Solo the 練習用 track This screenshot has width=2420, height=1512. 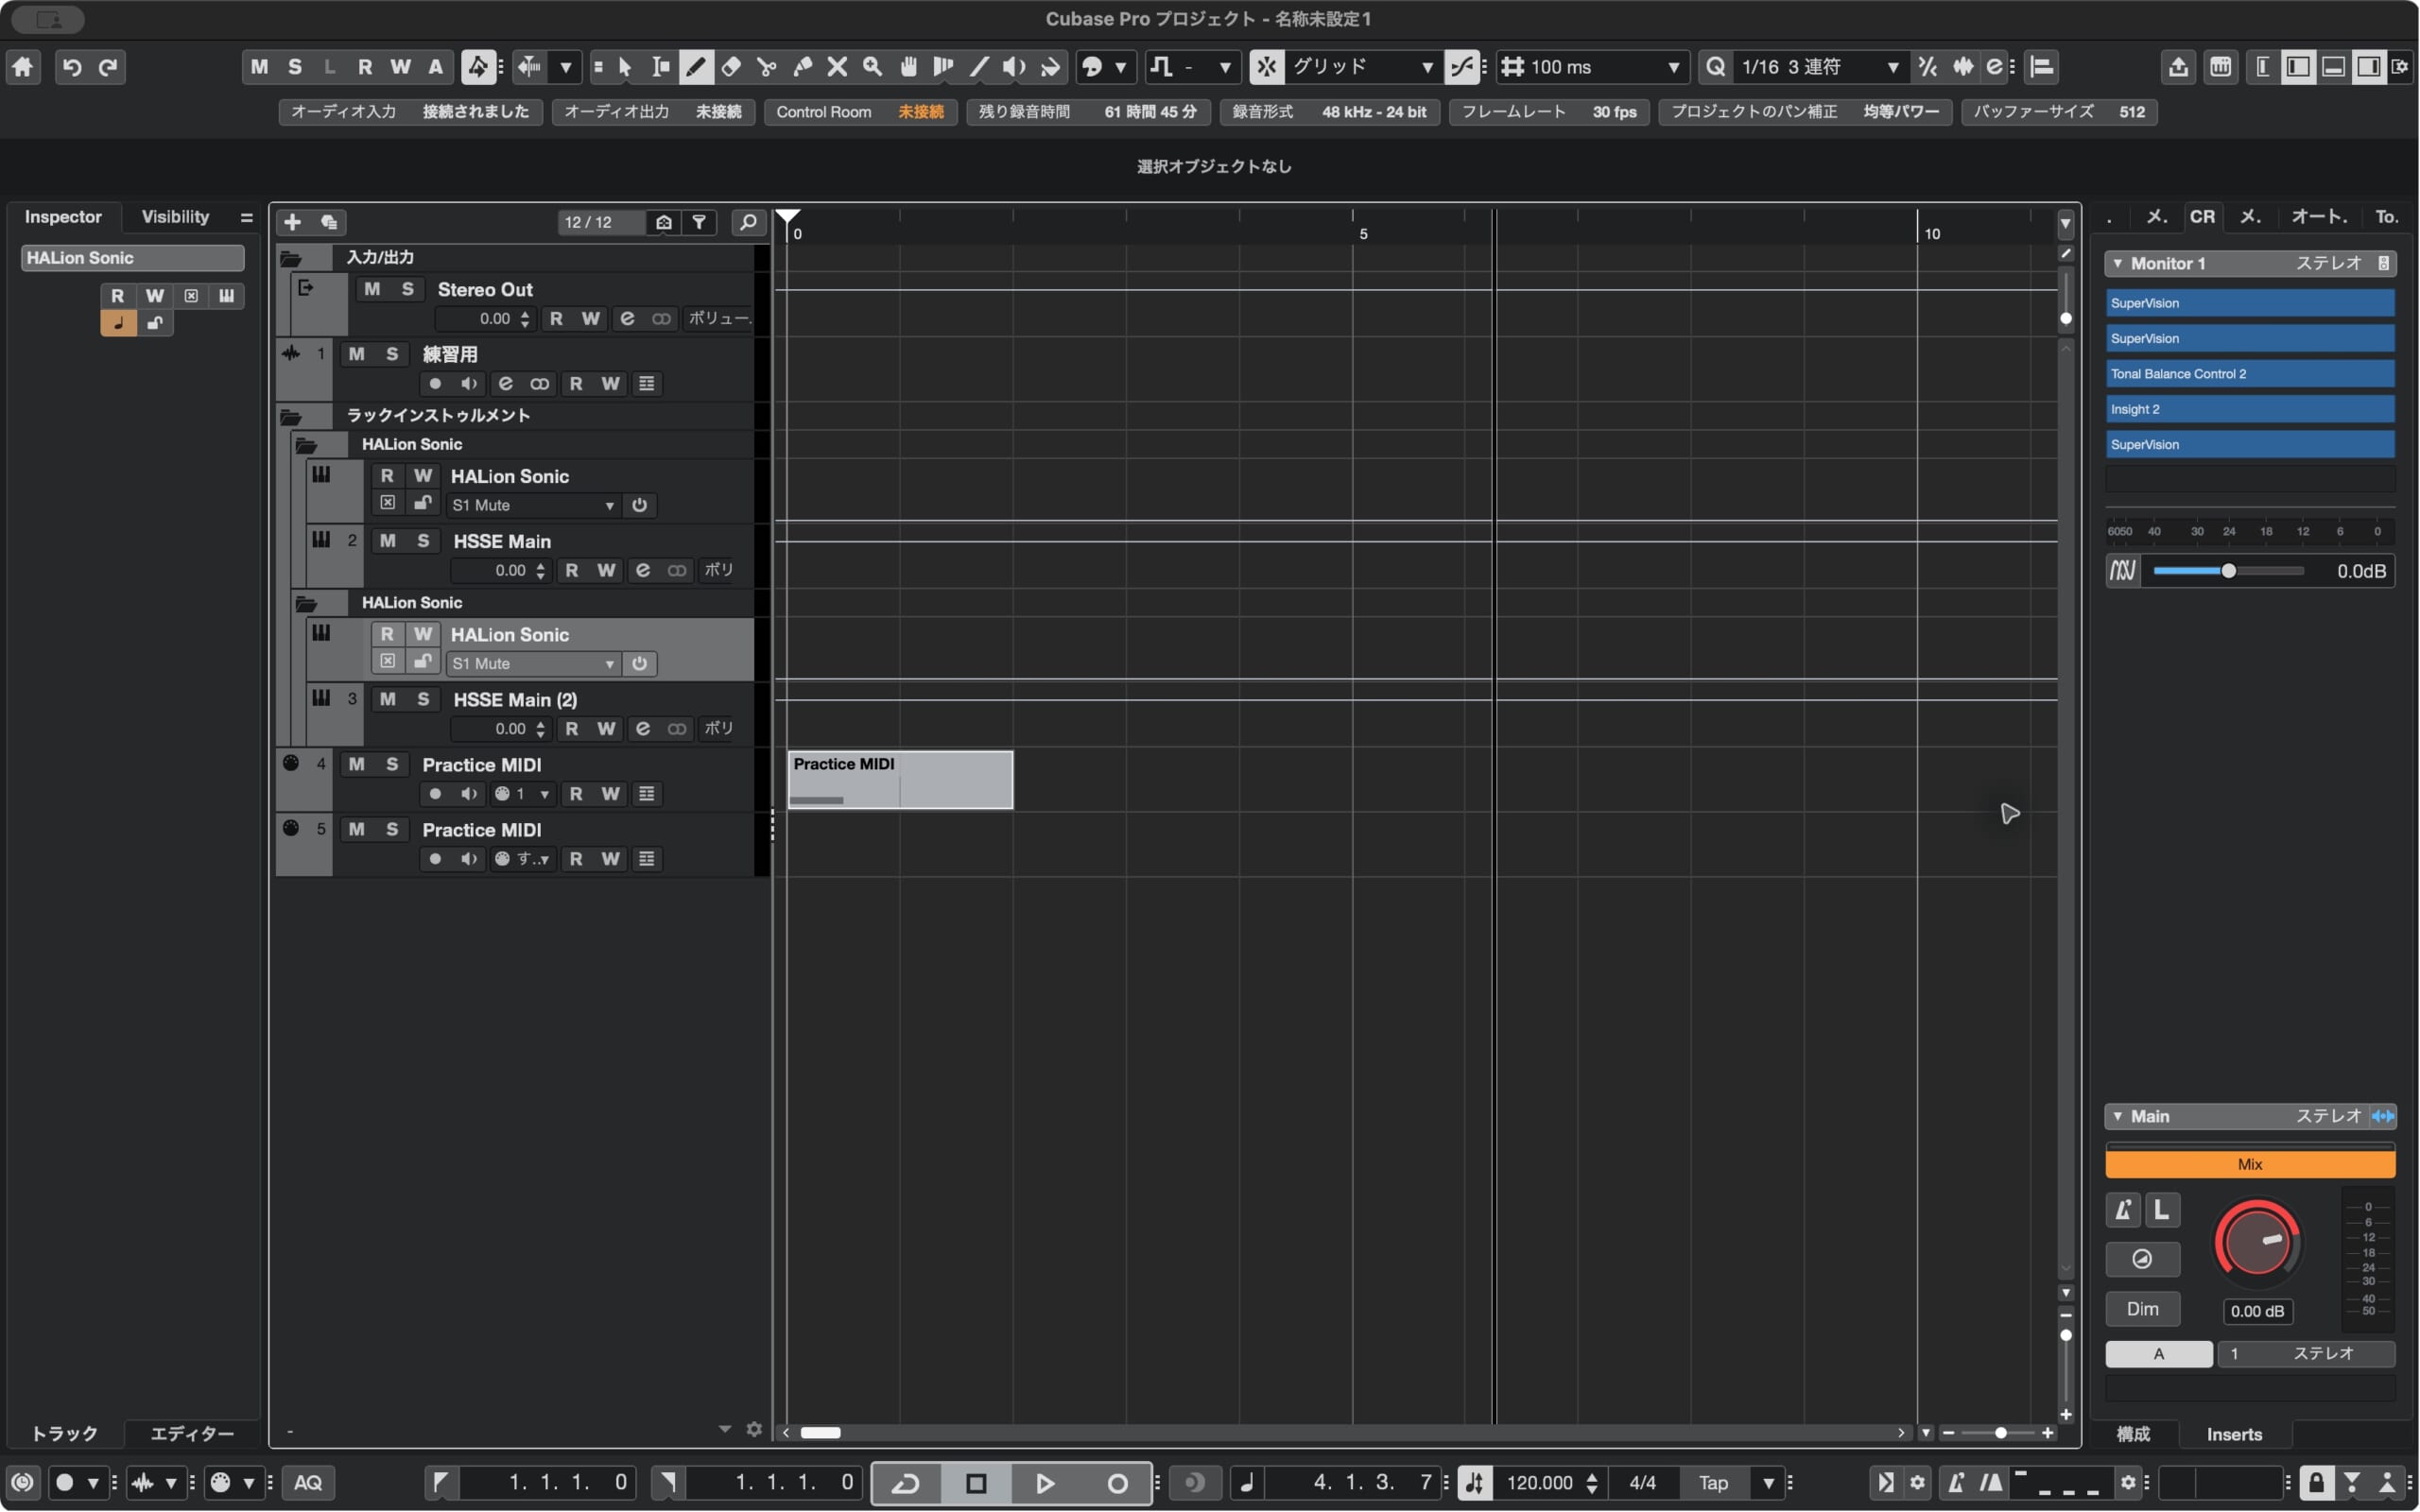[392, 354]
